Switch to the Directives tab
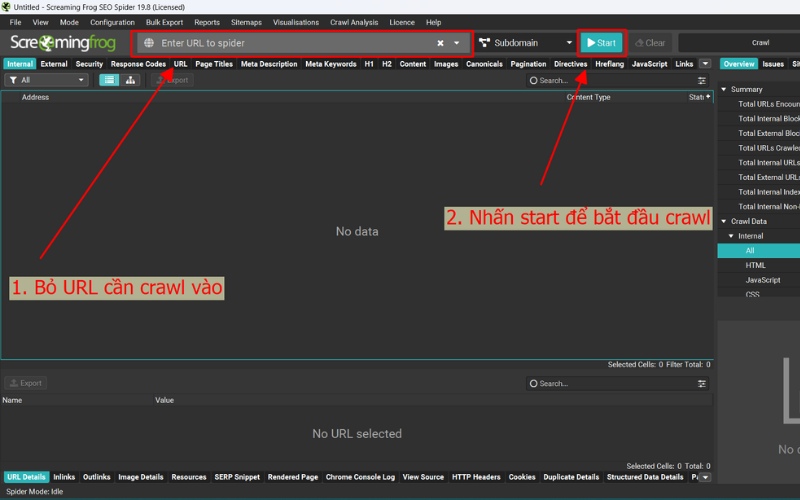Viewport: 800px width, 500px height. [570, 64]
